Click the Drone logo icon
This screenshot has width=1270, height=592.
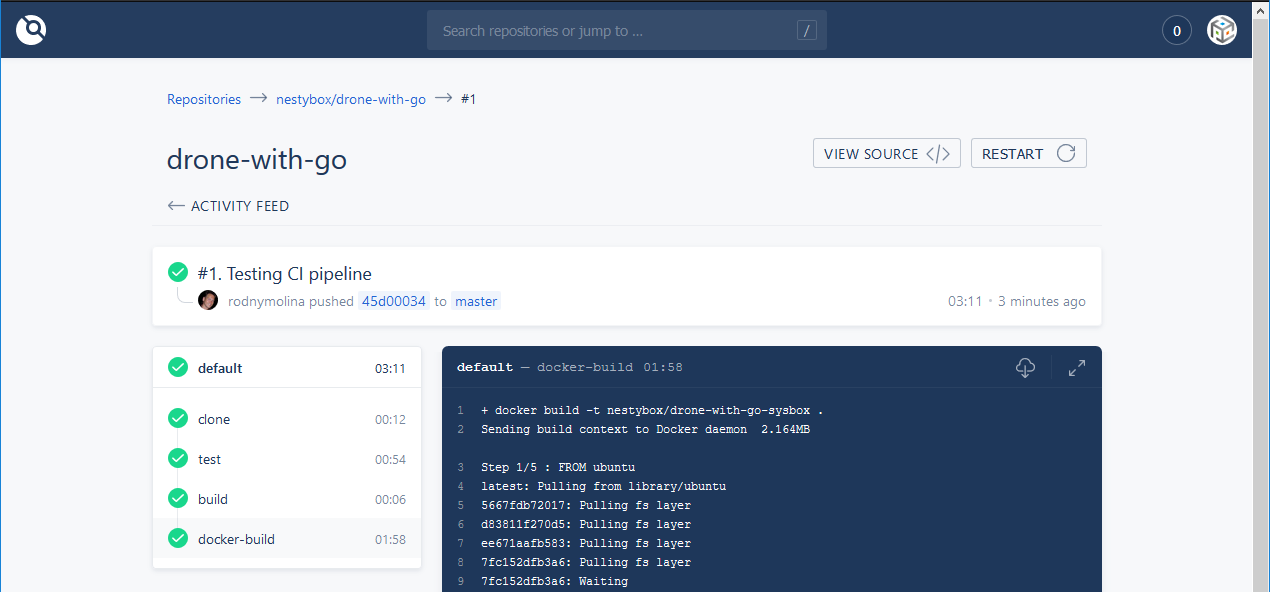pyautogui.click(x=31, y=30)
